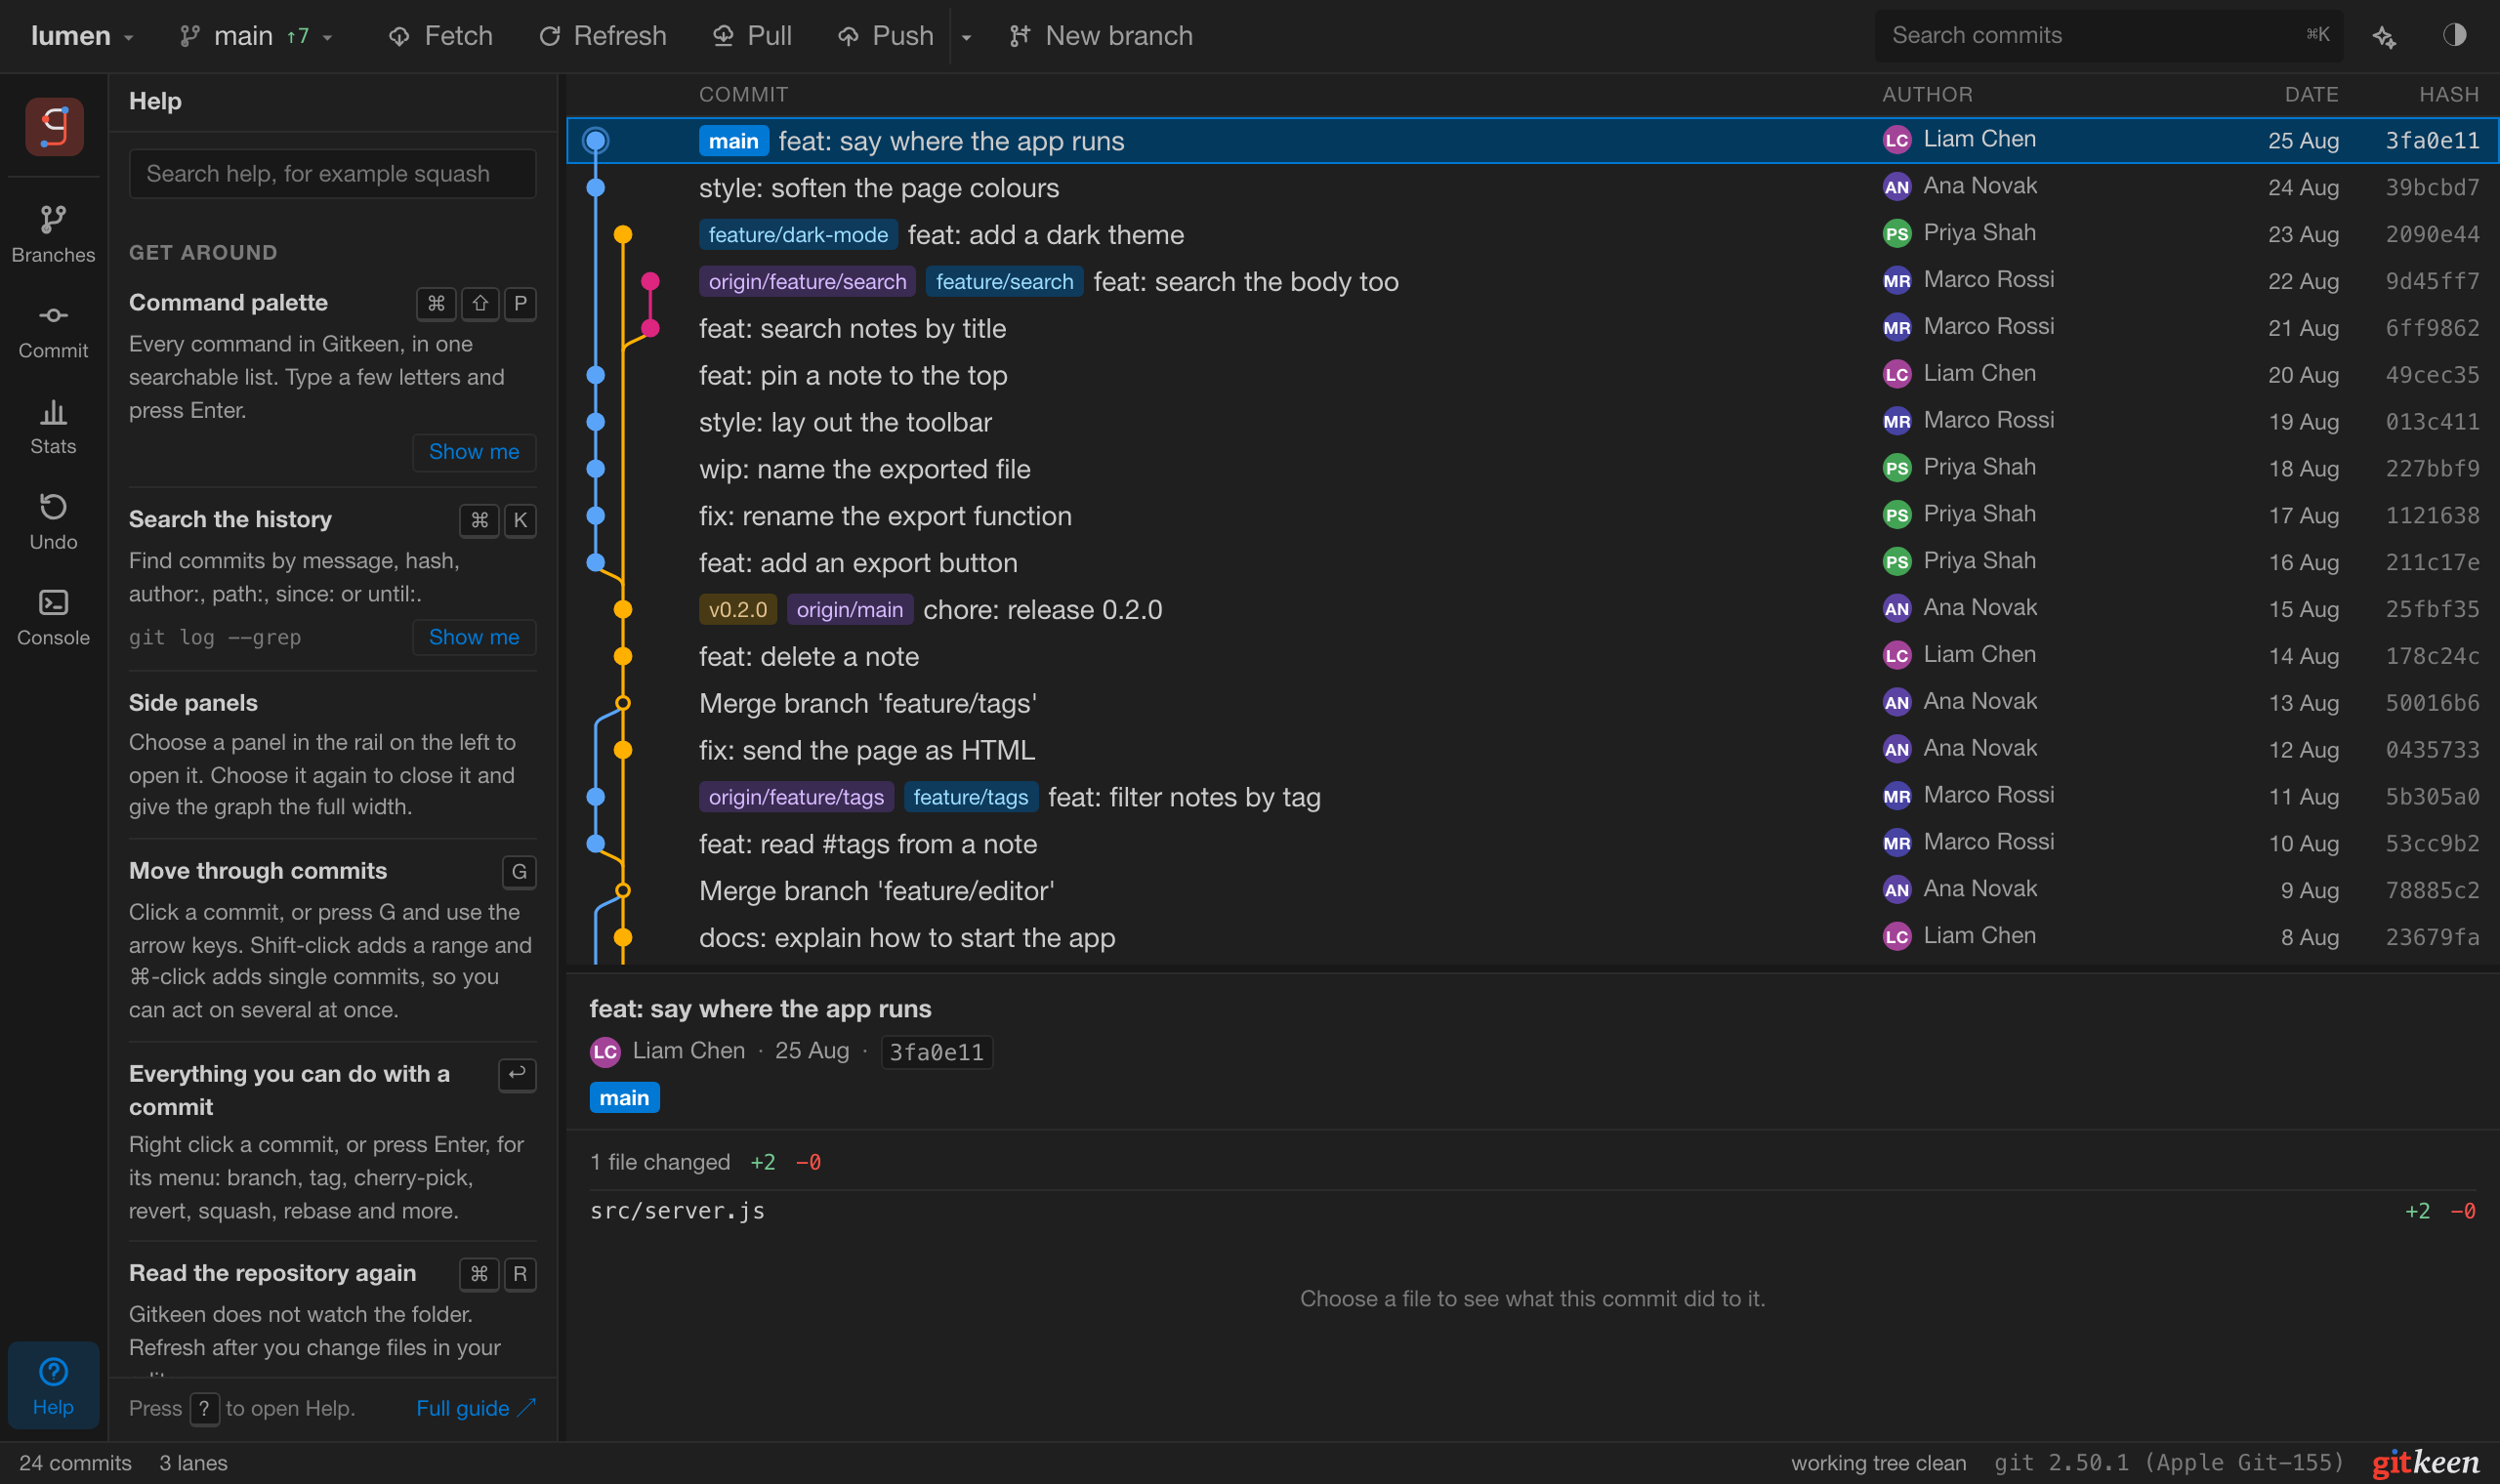Select src/server.js changed file
Image resolution: width=2500 pixels, height=1484 pixels.
click(x=1533, y=1211)
